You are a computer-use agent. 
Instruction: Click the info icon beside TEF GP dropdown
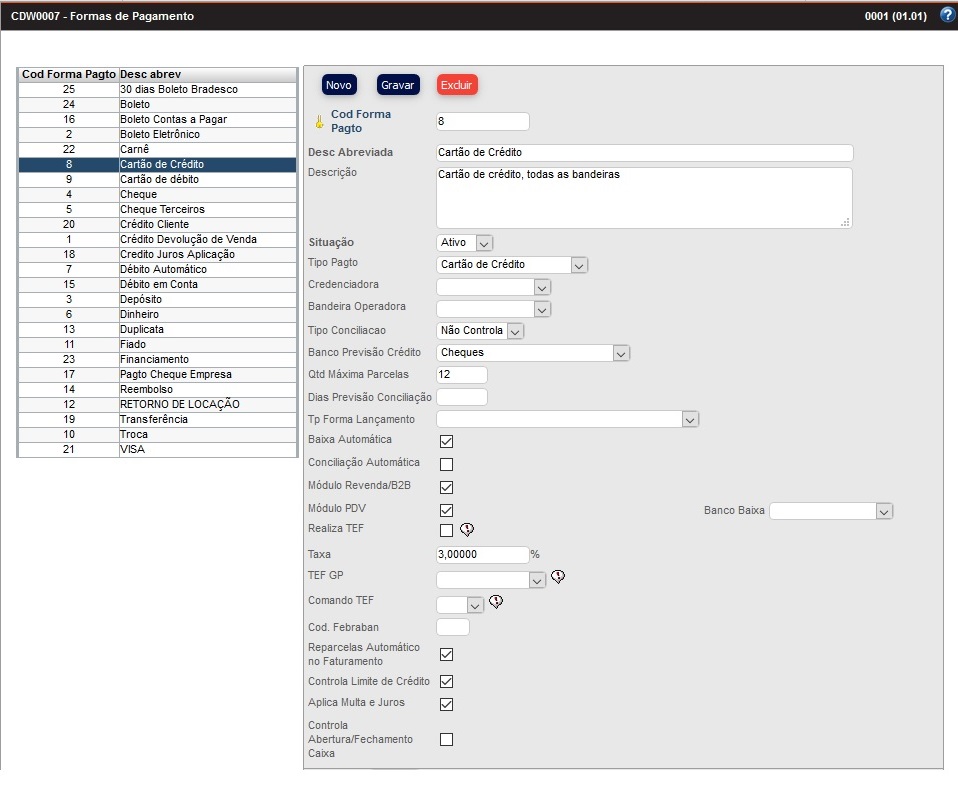point(558,576)
